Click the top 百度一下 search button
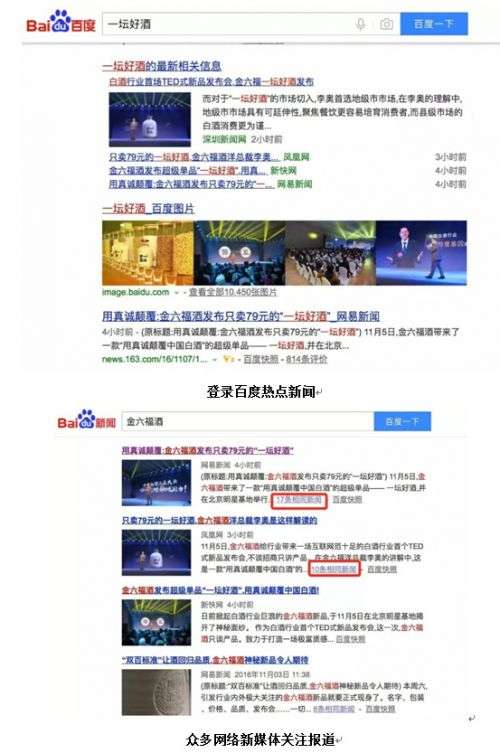The image size is (500, 753). pos(434,24)
